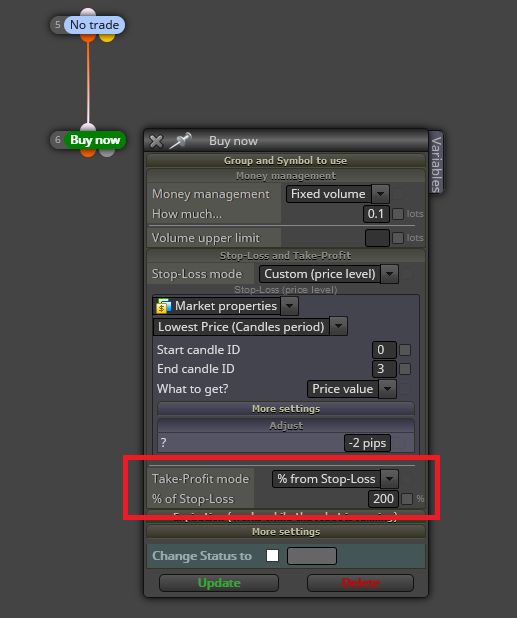Toggle the End candle ID checkbox
Screen dimensions: 517x618
point(405,369)
